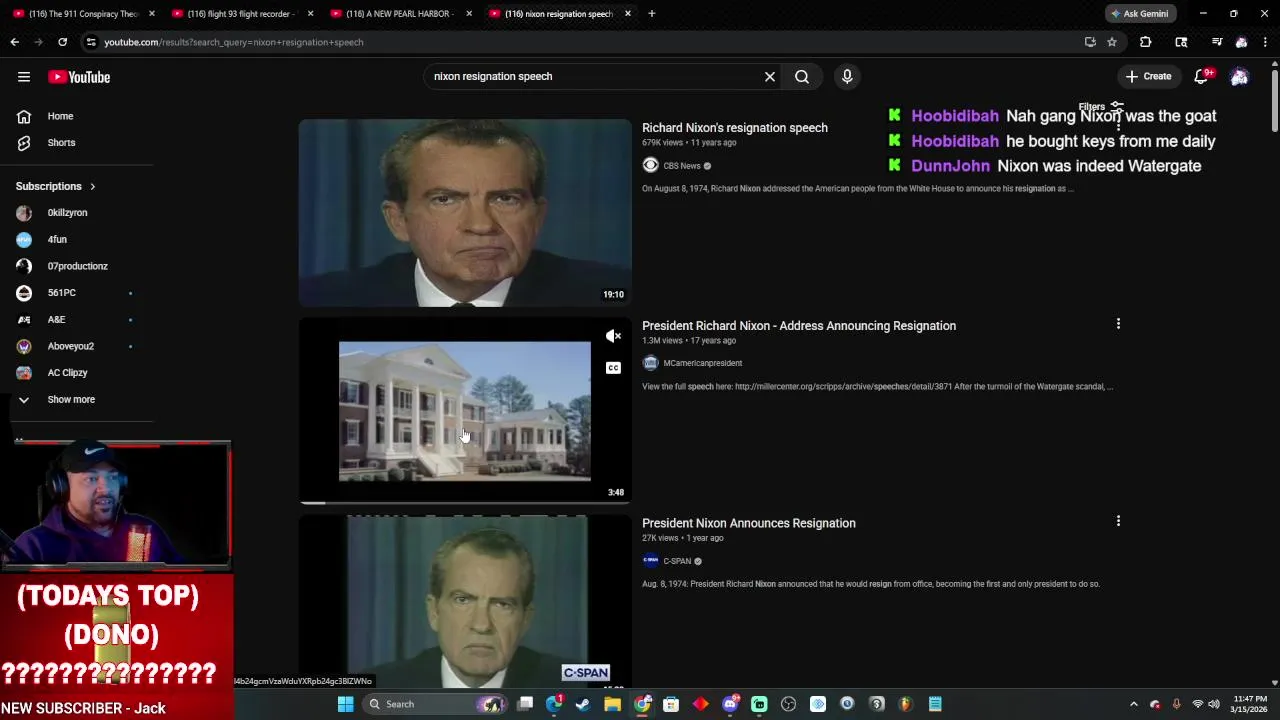Open the clock showing 11:47 PM
This screenshot has width=1280, height=720.
click(1250, 704)
